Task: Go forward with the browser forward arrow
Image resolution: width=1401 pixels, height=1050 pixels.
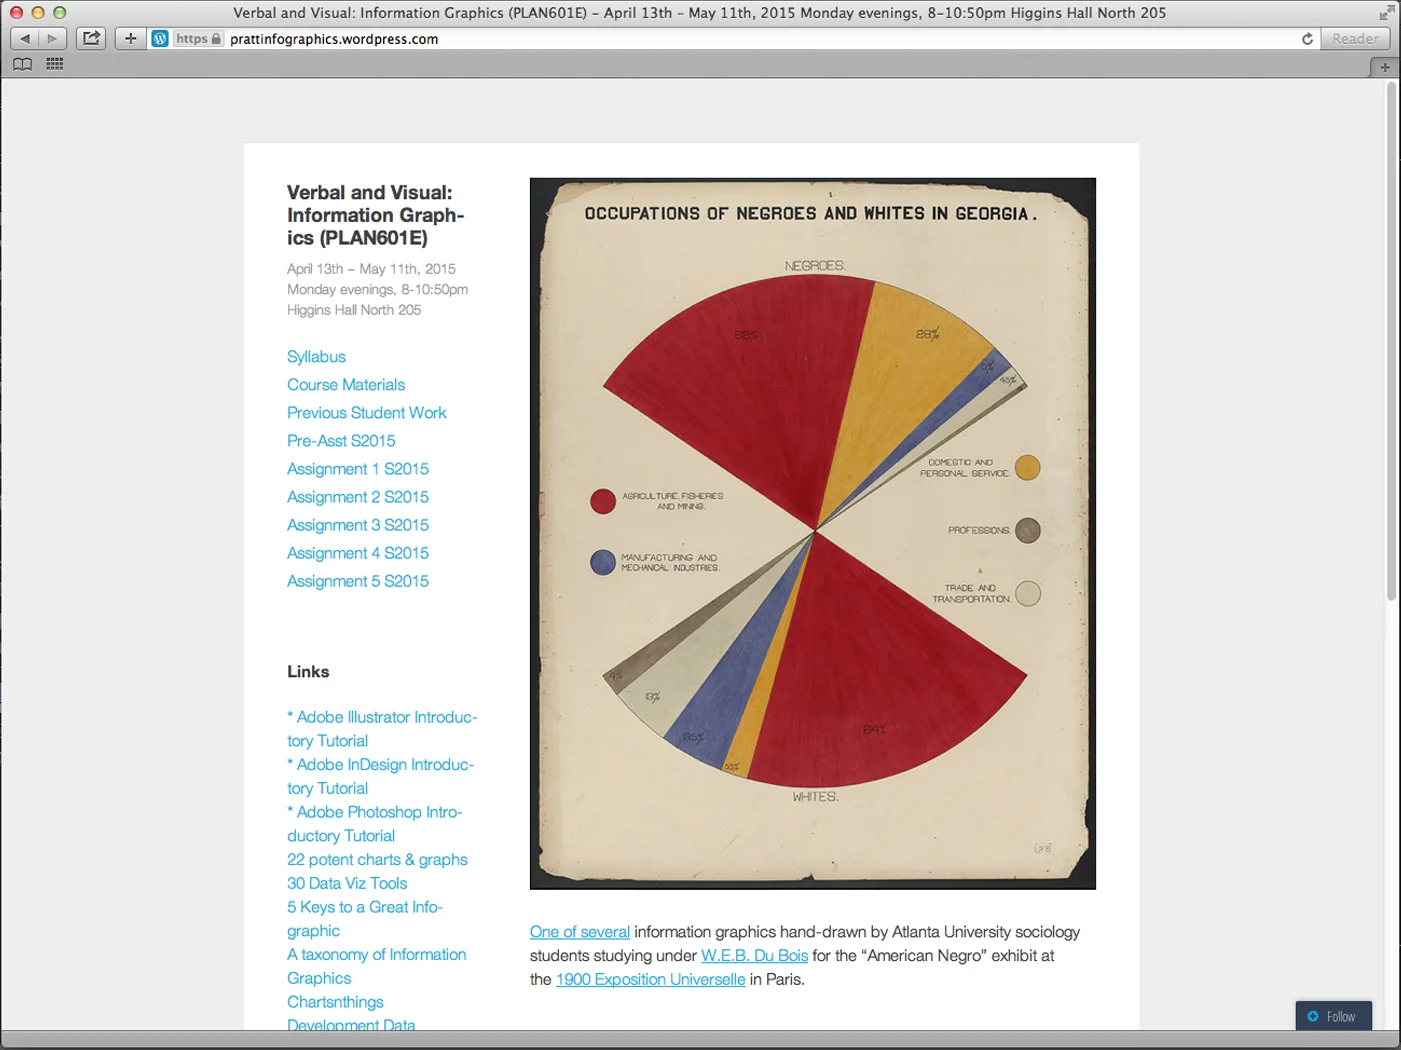Action: 52,39
